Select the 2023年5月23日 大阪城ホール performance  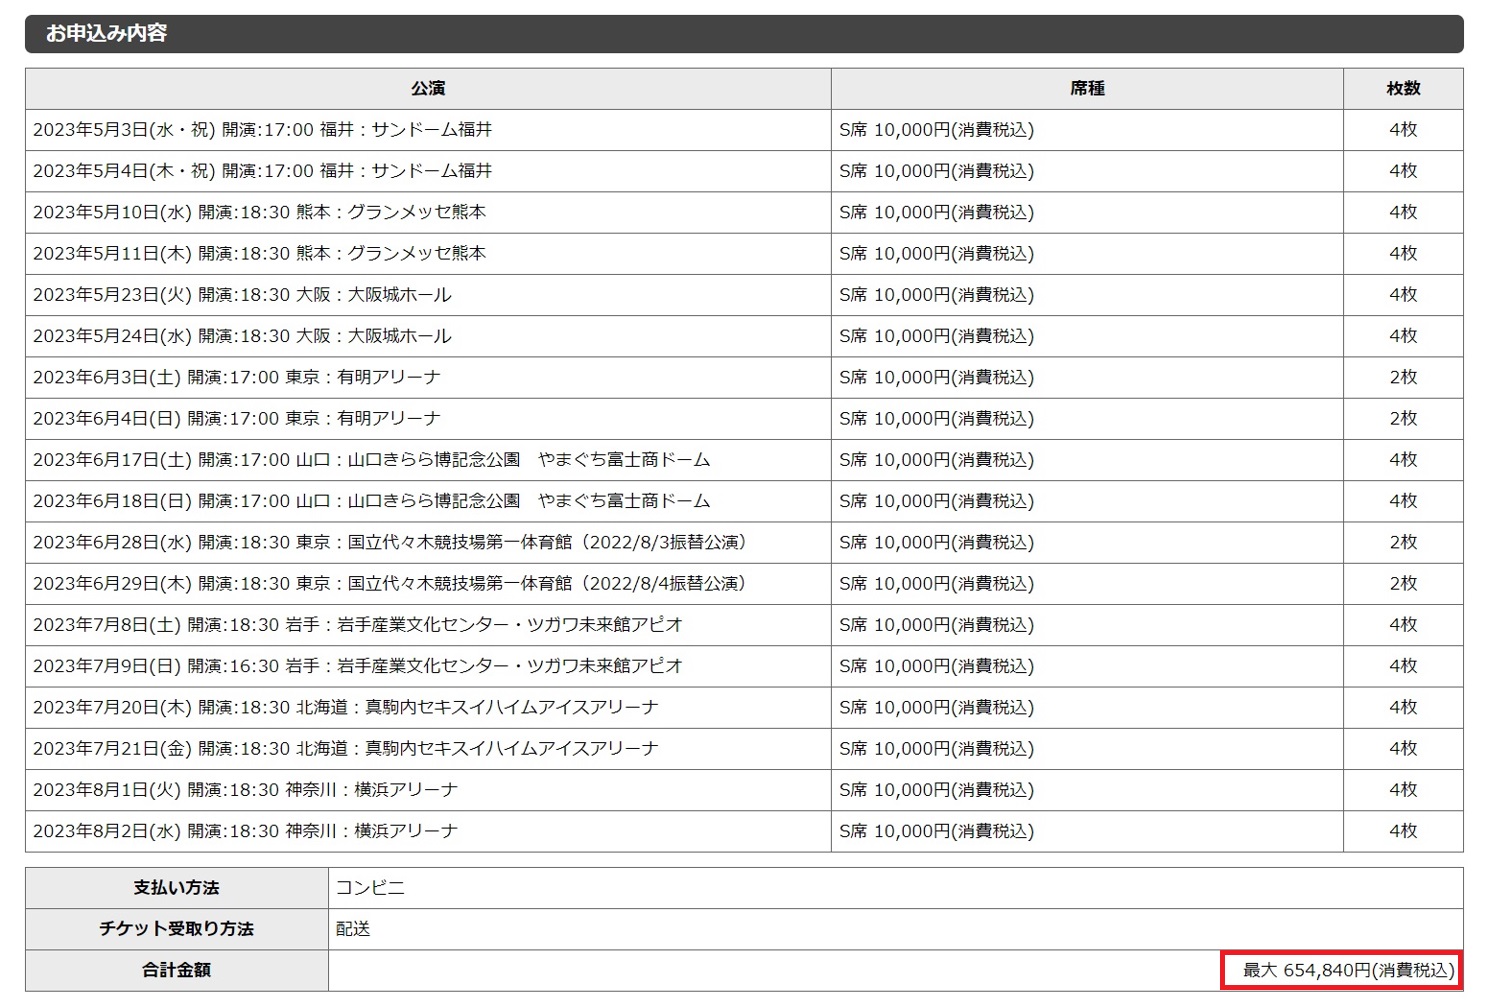tap(242, 295)
